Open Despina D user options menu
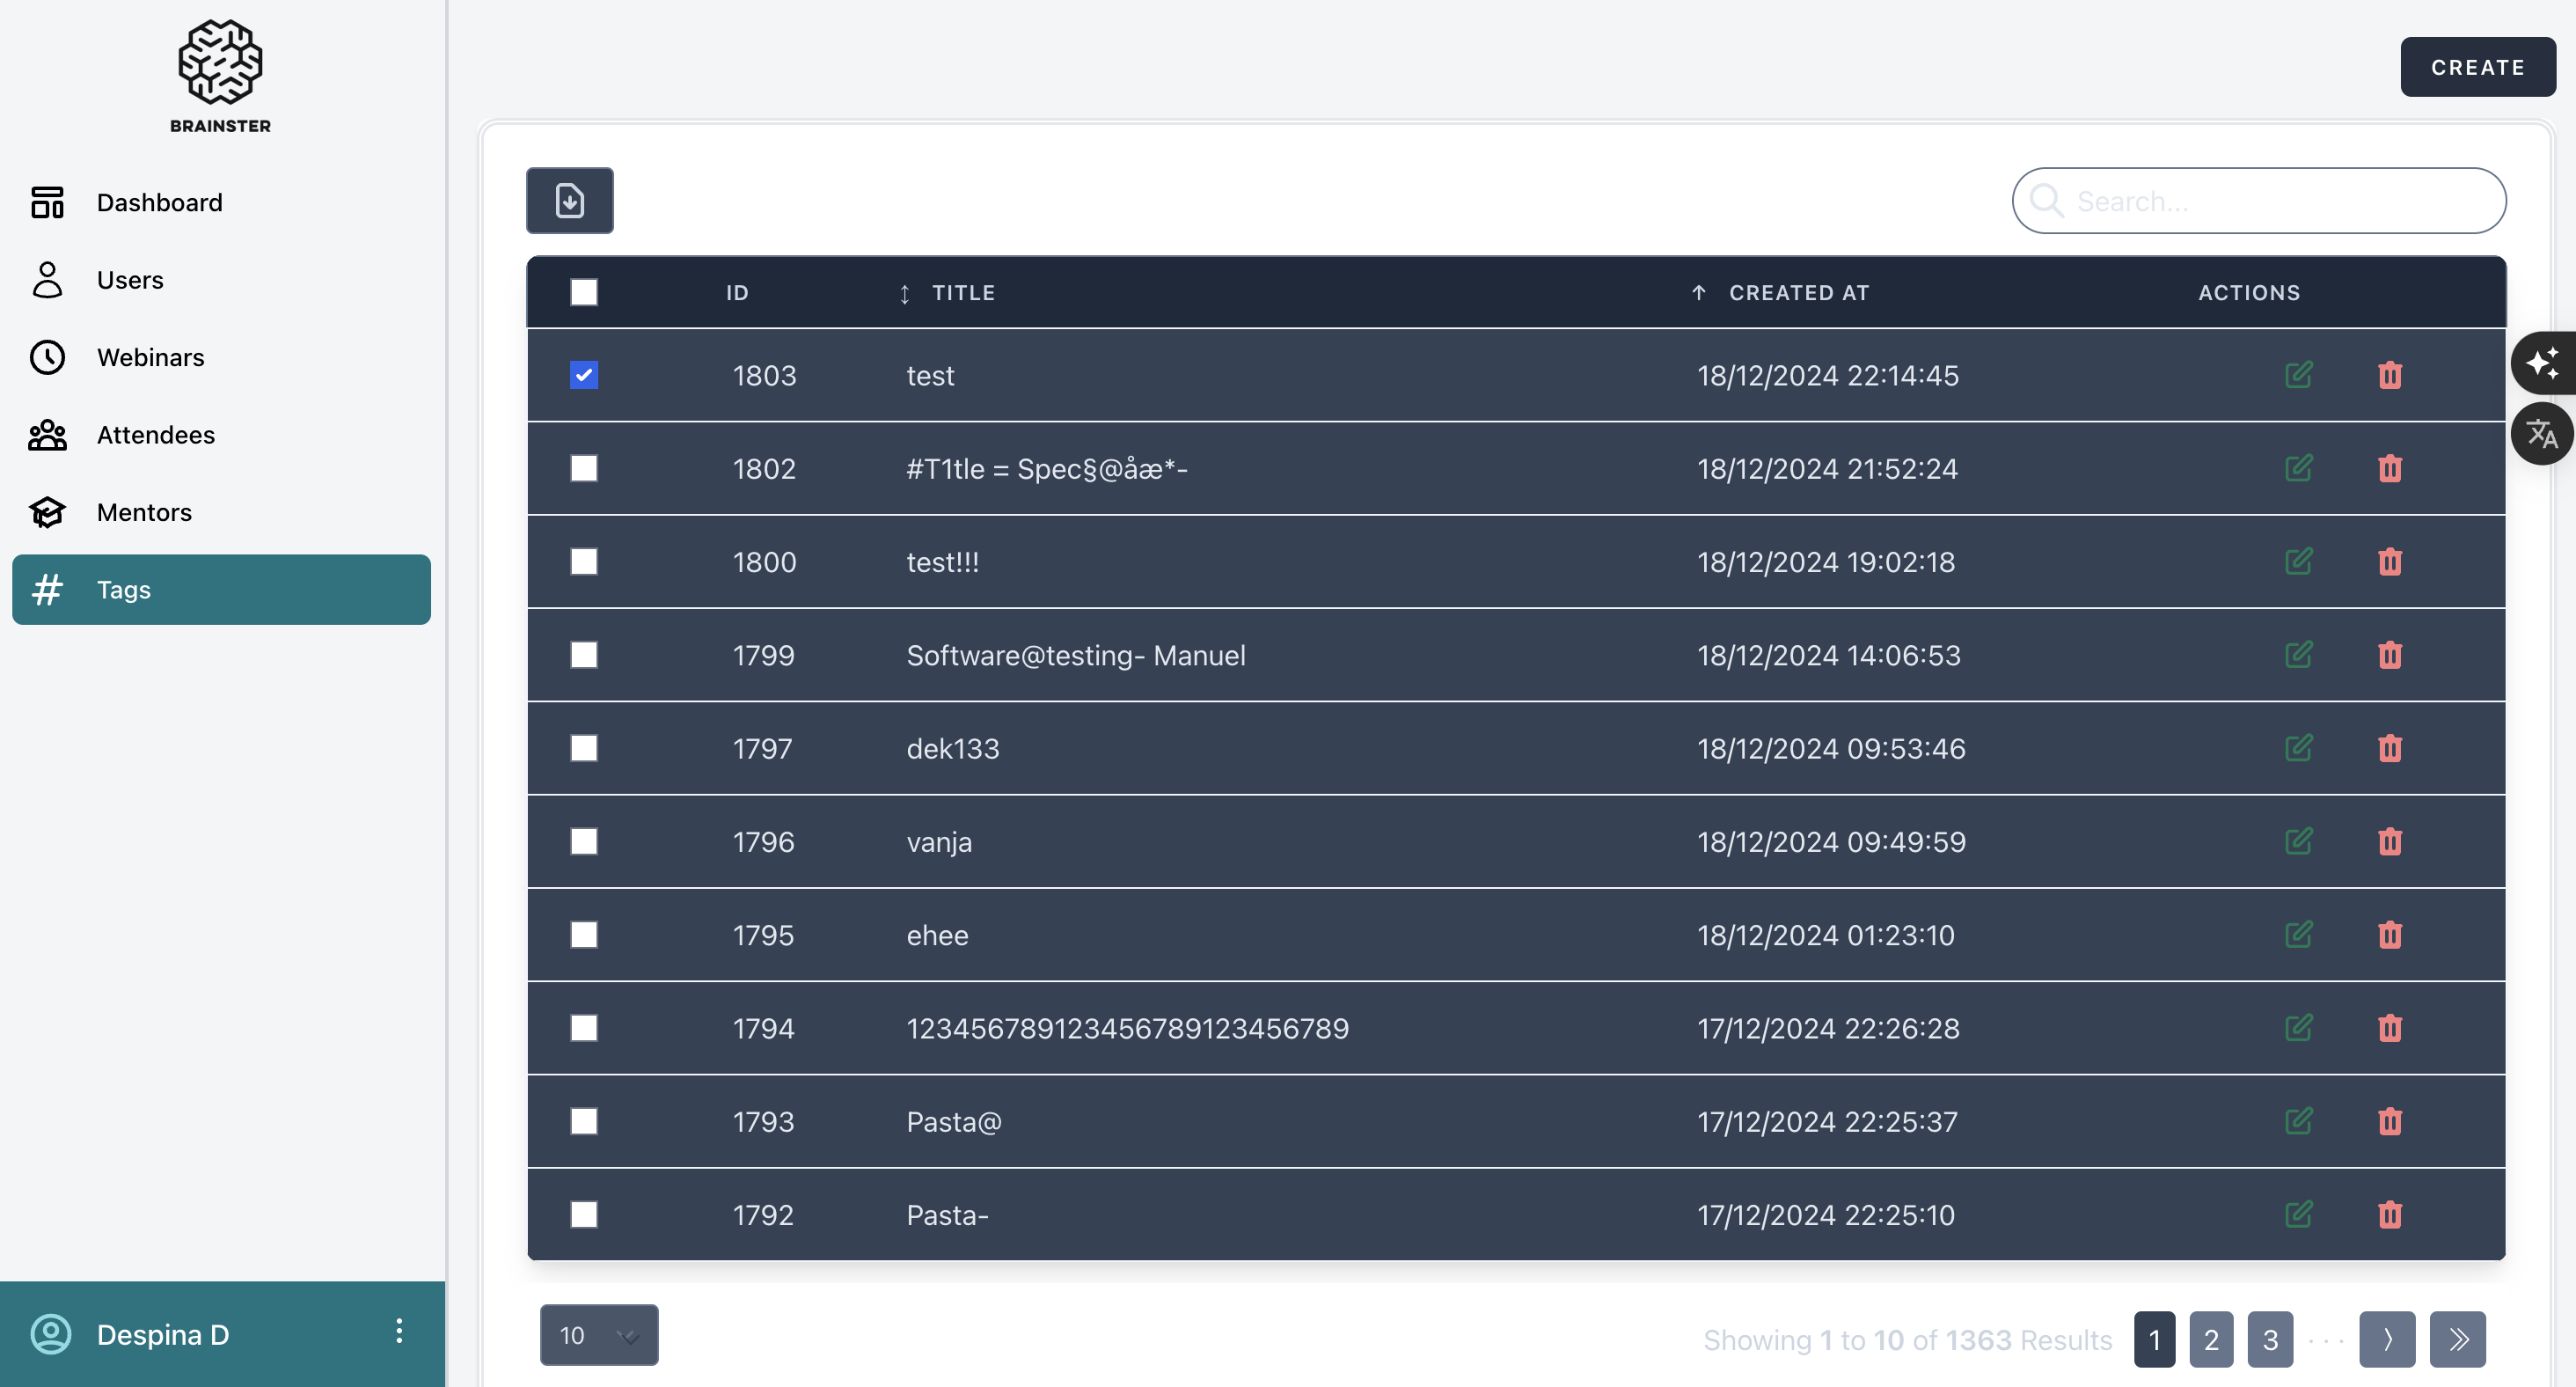Image resolution: width=2576 pixels, height=1387 pixels. (x=399, y=1331)
